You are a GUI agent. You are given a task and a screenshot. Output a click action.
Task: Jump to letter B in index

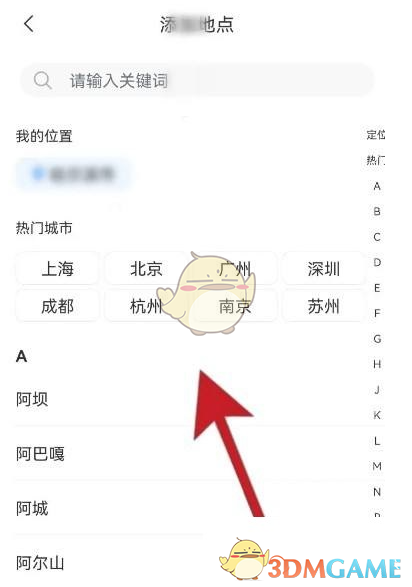point(377,212)
